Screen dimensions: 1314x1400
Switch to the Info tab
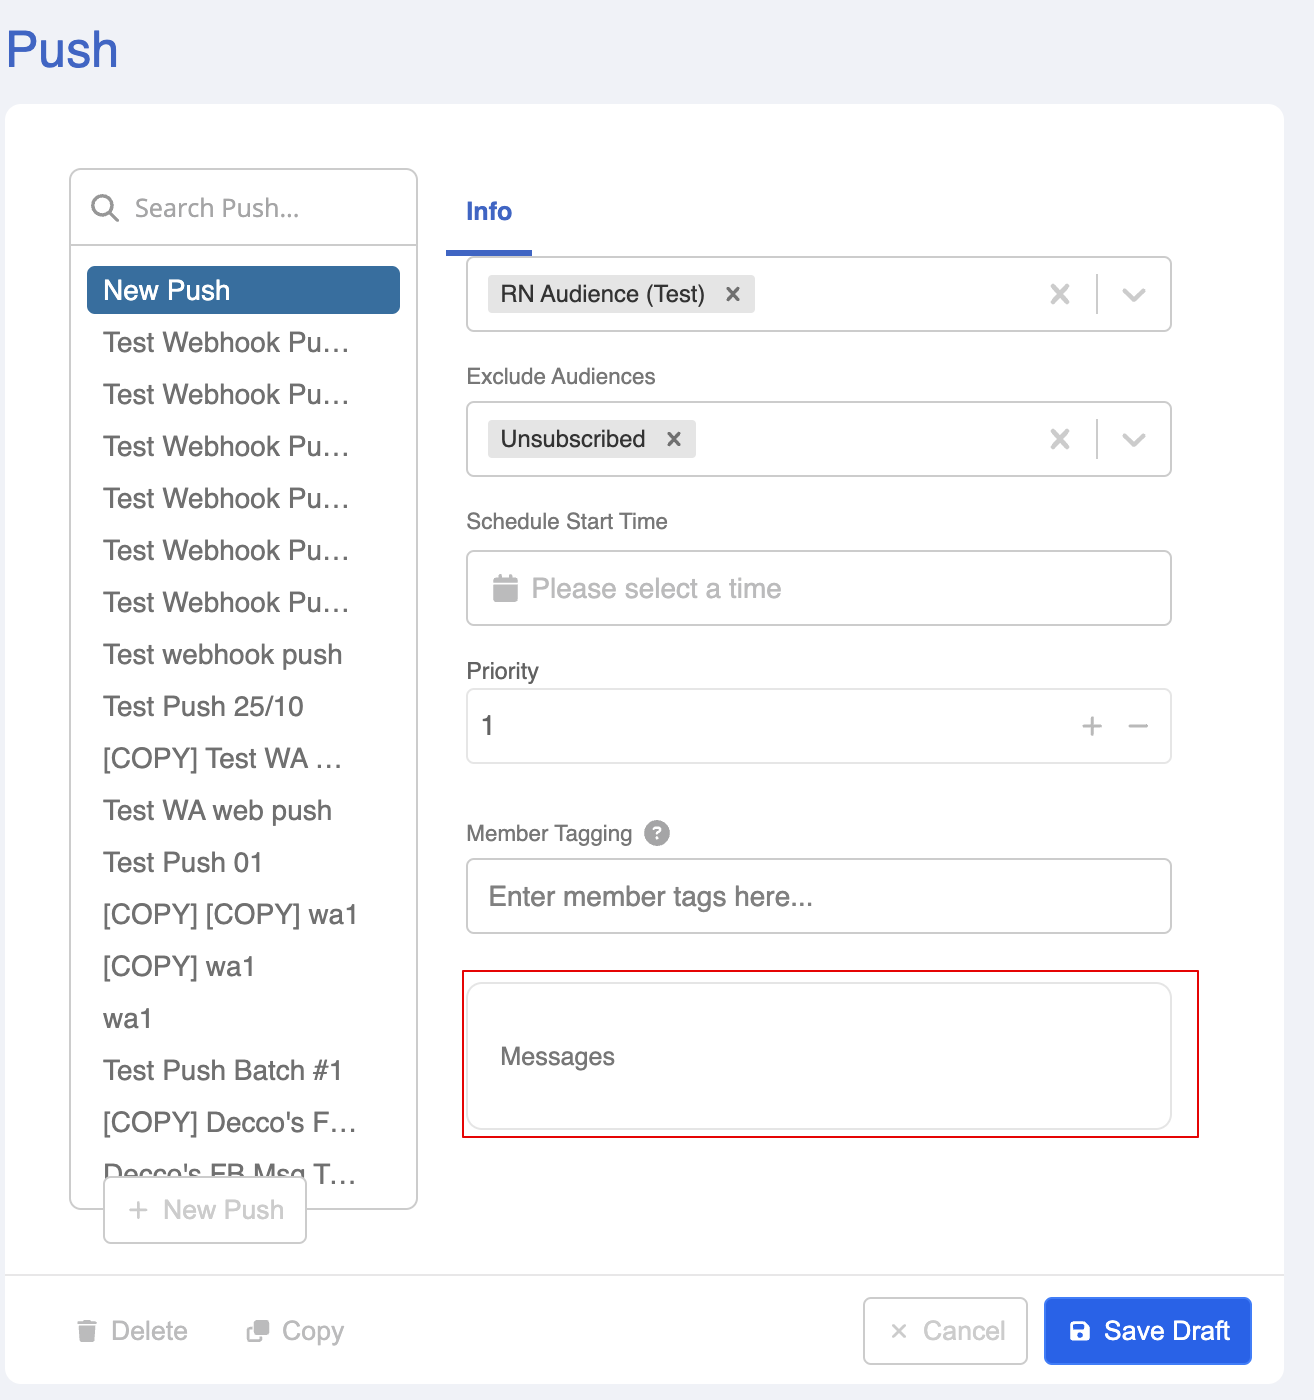coord(489,212)
